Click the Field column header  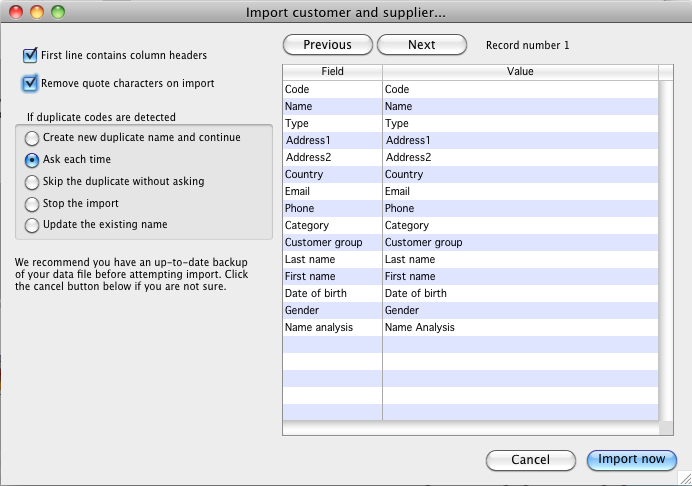332,72
